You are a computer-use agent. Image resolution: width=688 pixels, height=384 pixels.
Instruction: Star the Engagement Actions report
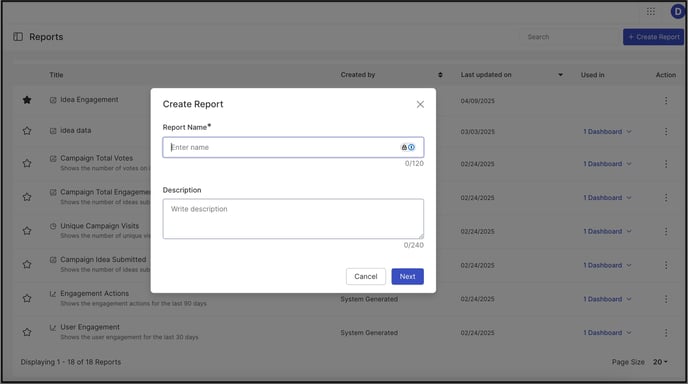(x=27, y=298)
